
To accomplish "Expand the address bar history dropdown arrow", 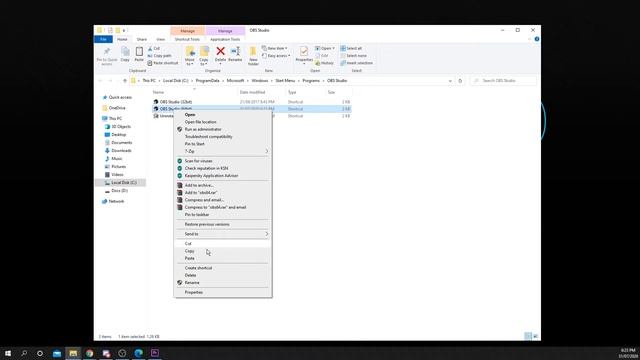I will [x=450, y=81].
